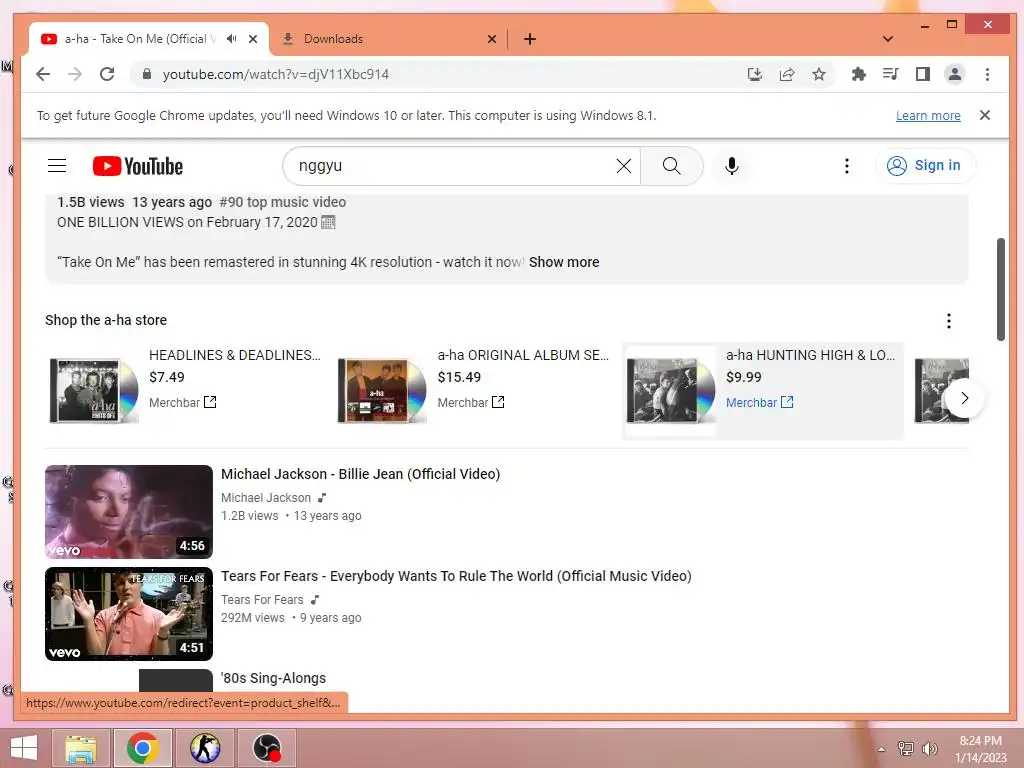Screen dimensions: 1024x768
Task: Open OBS Studio taskbar icon
Action: pyautogui.click(x=267, y=748)
